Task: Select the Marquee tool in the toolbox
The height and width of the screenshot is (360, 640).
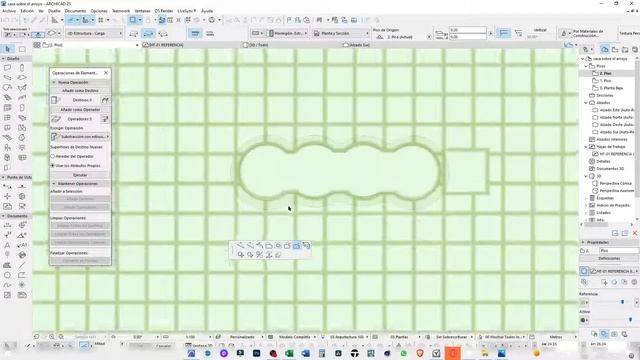Action: tap(22, 49)
